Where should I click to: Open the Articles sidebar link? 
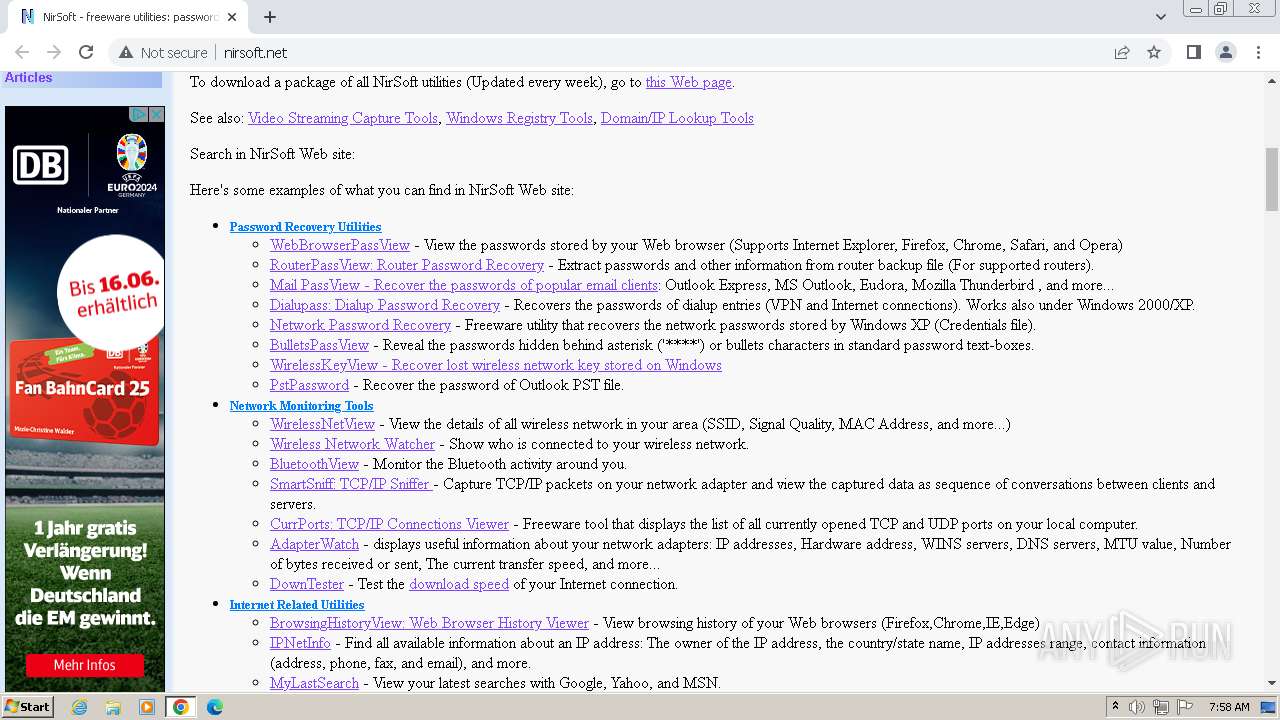28,77
